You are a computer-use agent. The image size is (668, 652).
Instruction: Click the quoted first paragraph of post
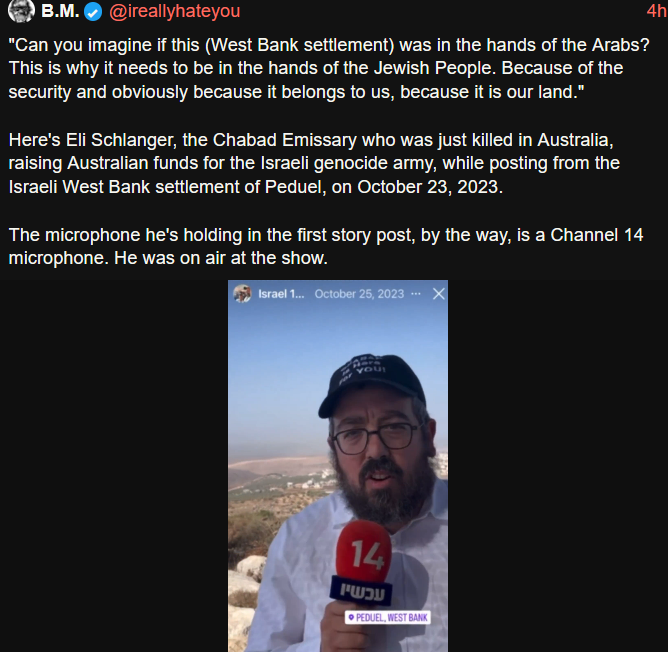[x=329, y=69]
